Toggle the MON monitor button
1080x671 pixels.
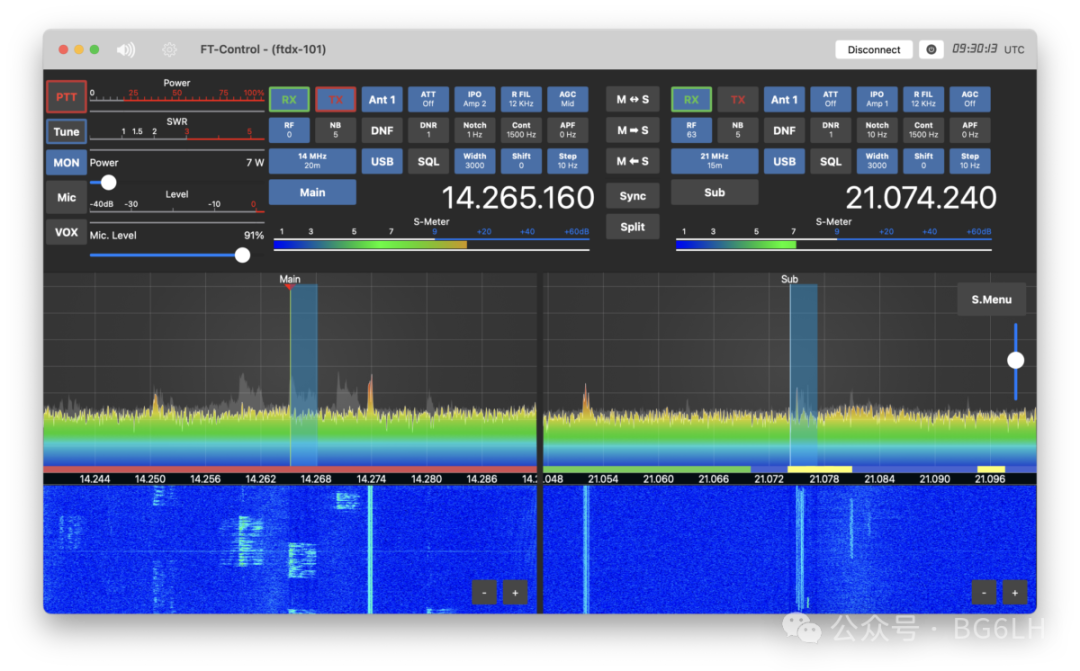(66, 163)
